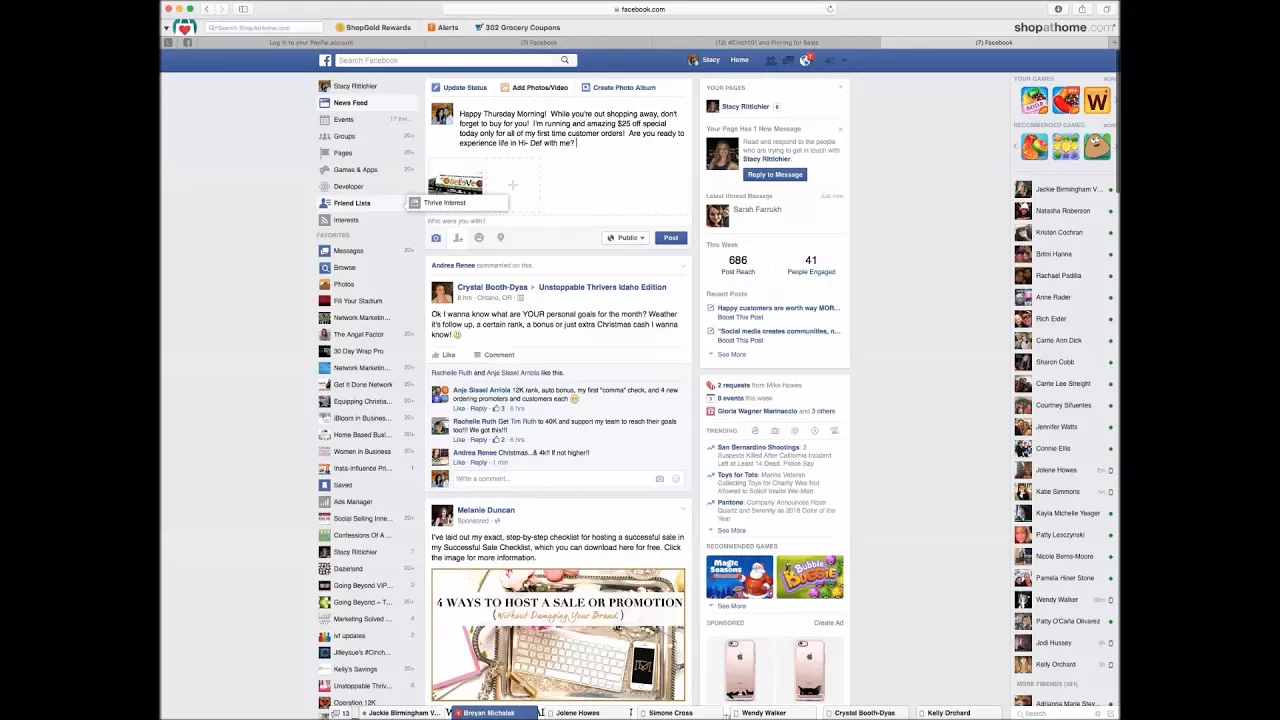Open Unstoppable Thrivers Idaho Edition group link

(x=602, y=287)
